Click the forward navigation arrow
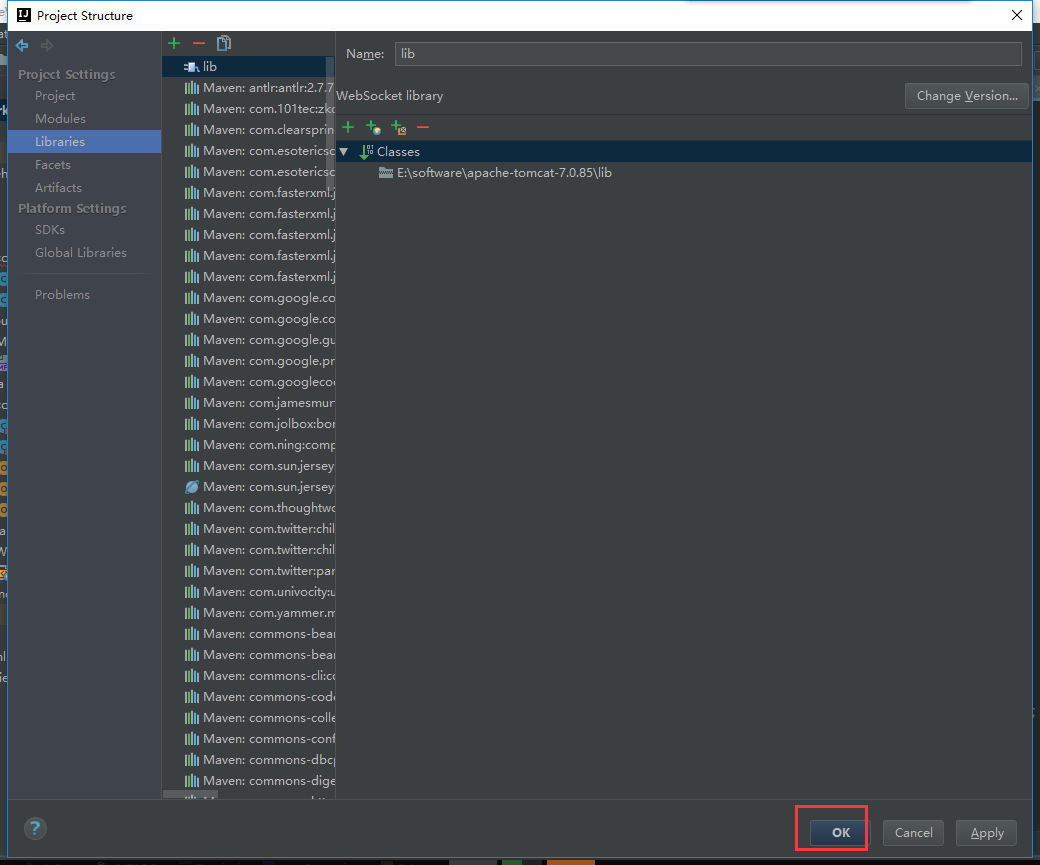 click(46, 45)
